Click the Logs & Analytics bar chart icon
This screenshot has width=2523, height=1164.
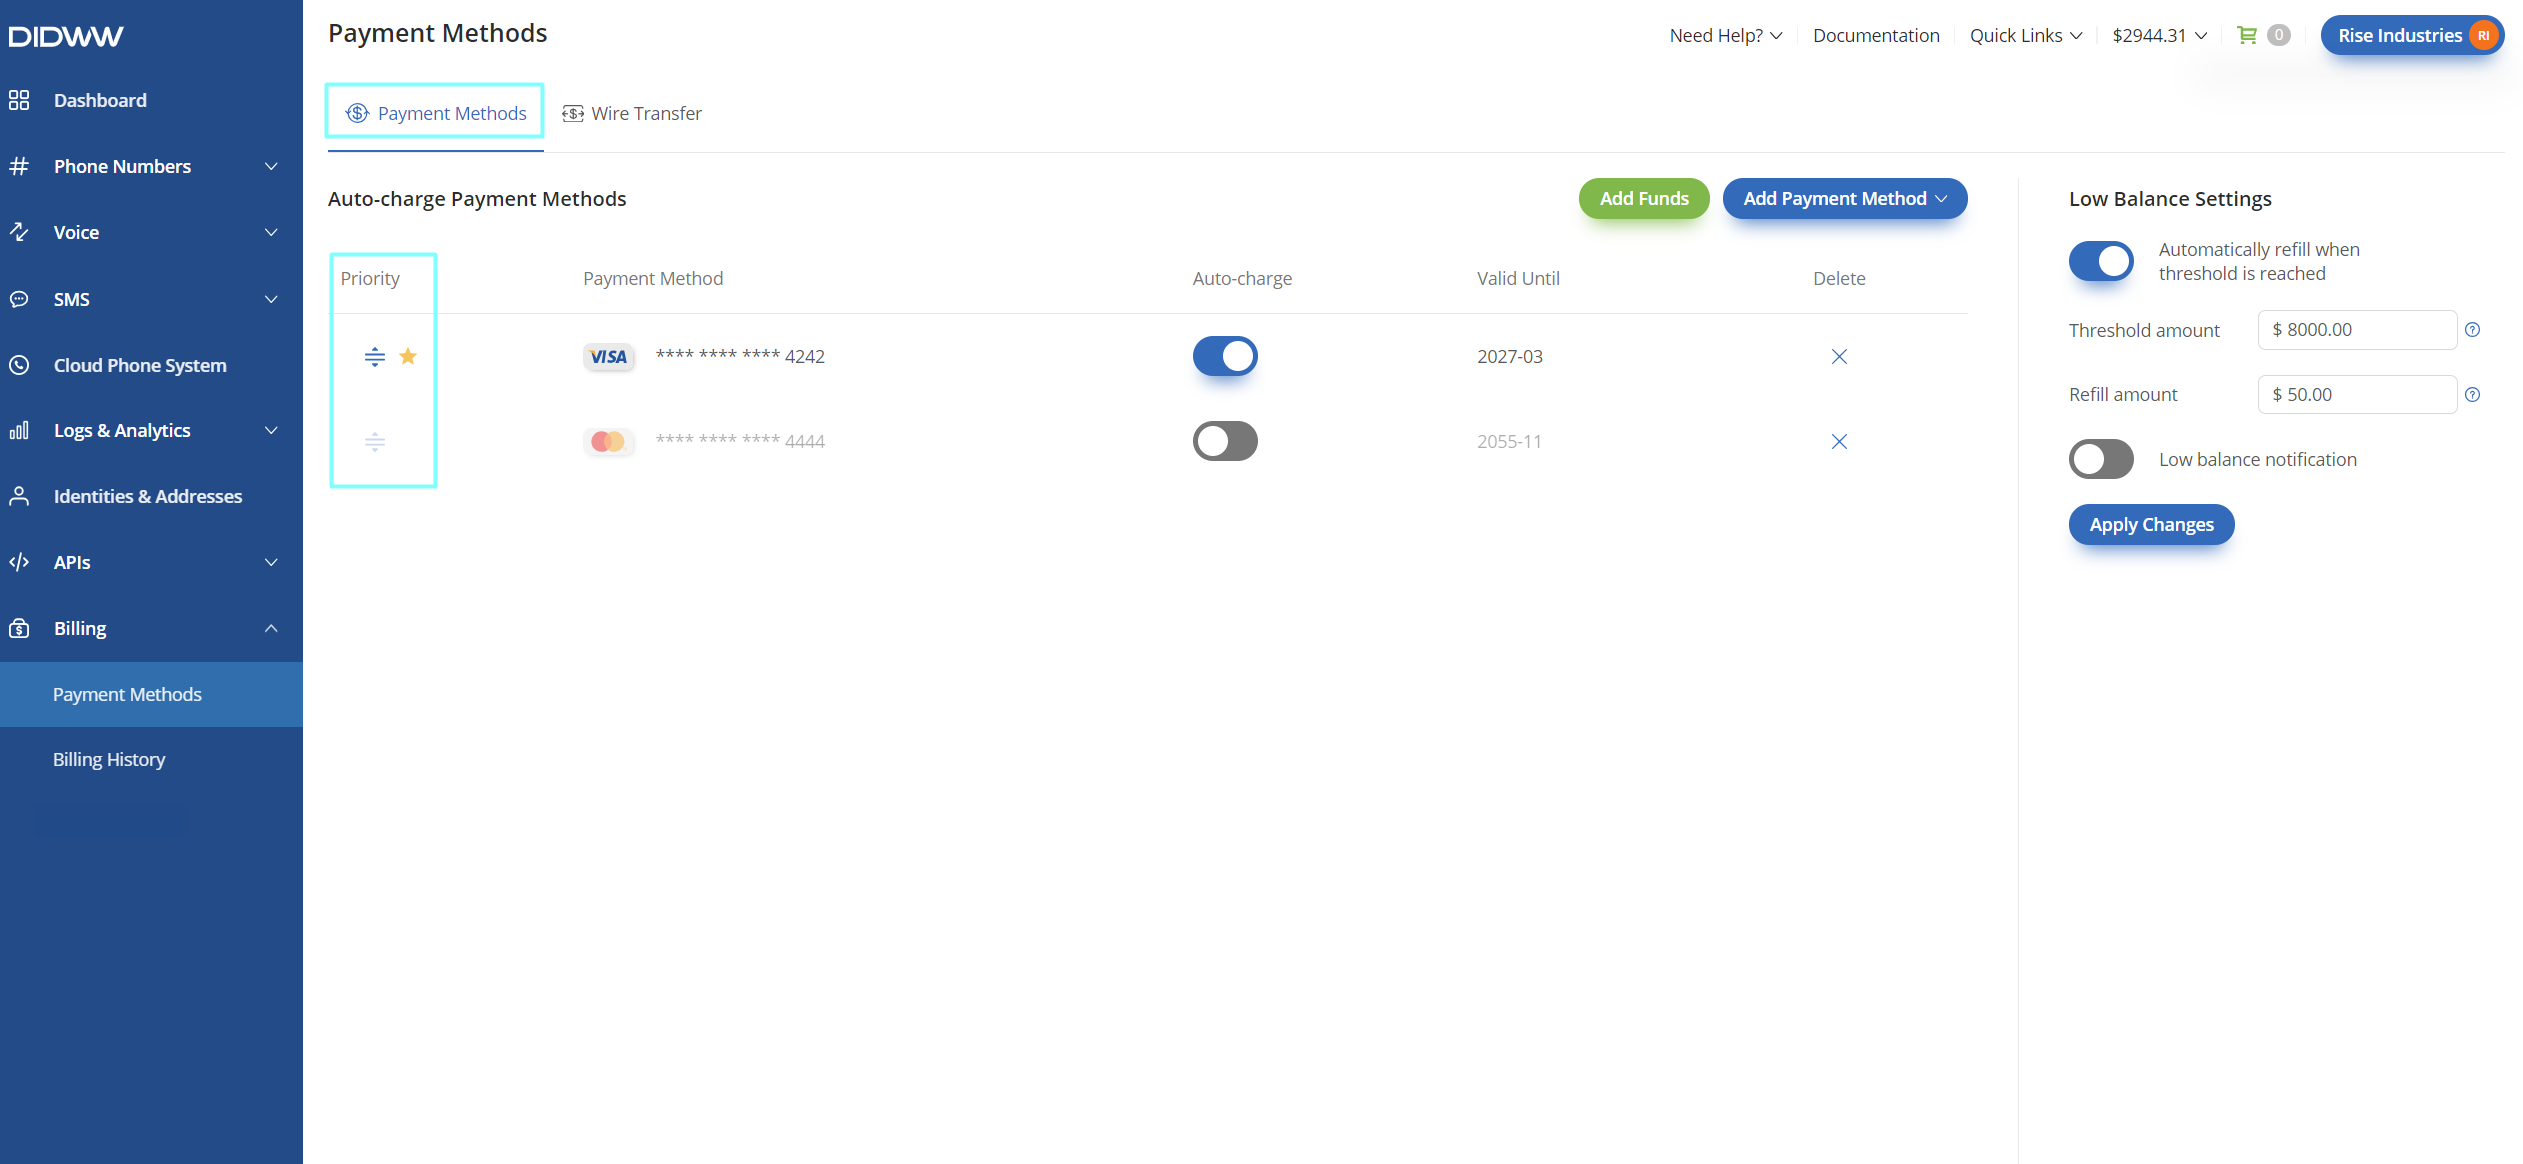19,430
